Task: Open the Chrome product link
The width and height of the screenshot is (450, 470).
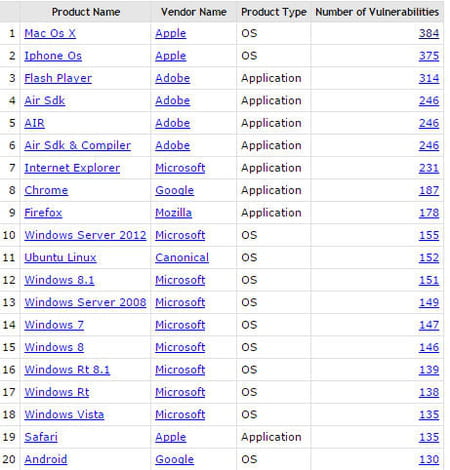Action: click(x=46, y=190)
